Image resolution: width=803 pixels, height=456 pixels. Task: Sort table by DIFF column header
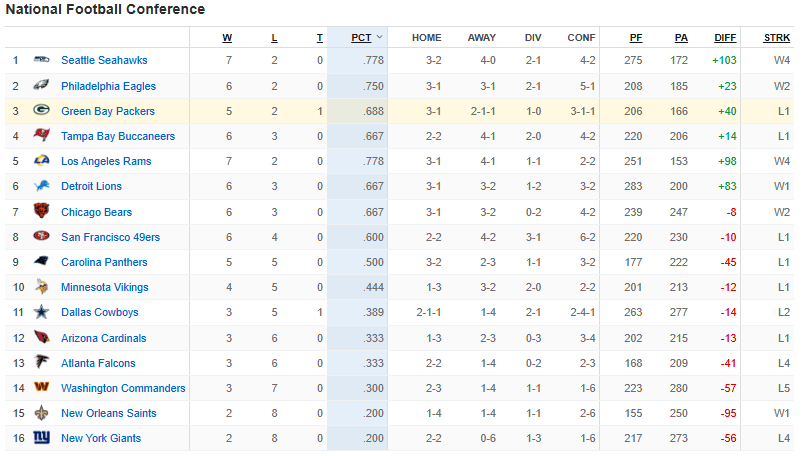tap(725, 38)
